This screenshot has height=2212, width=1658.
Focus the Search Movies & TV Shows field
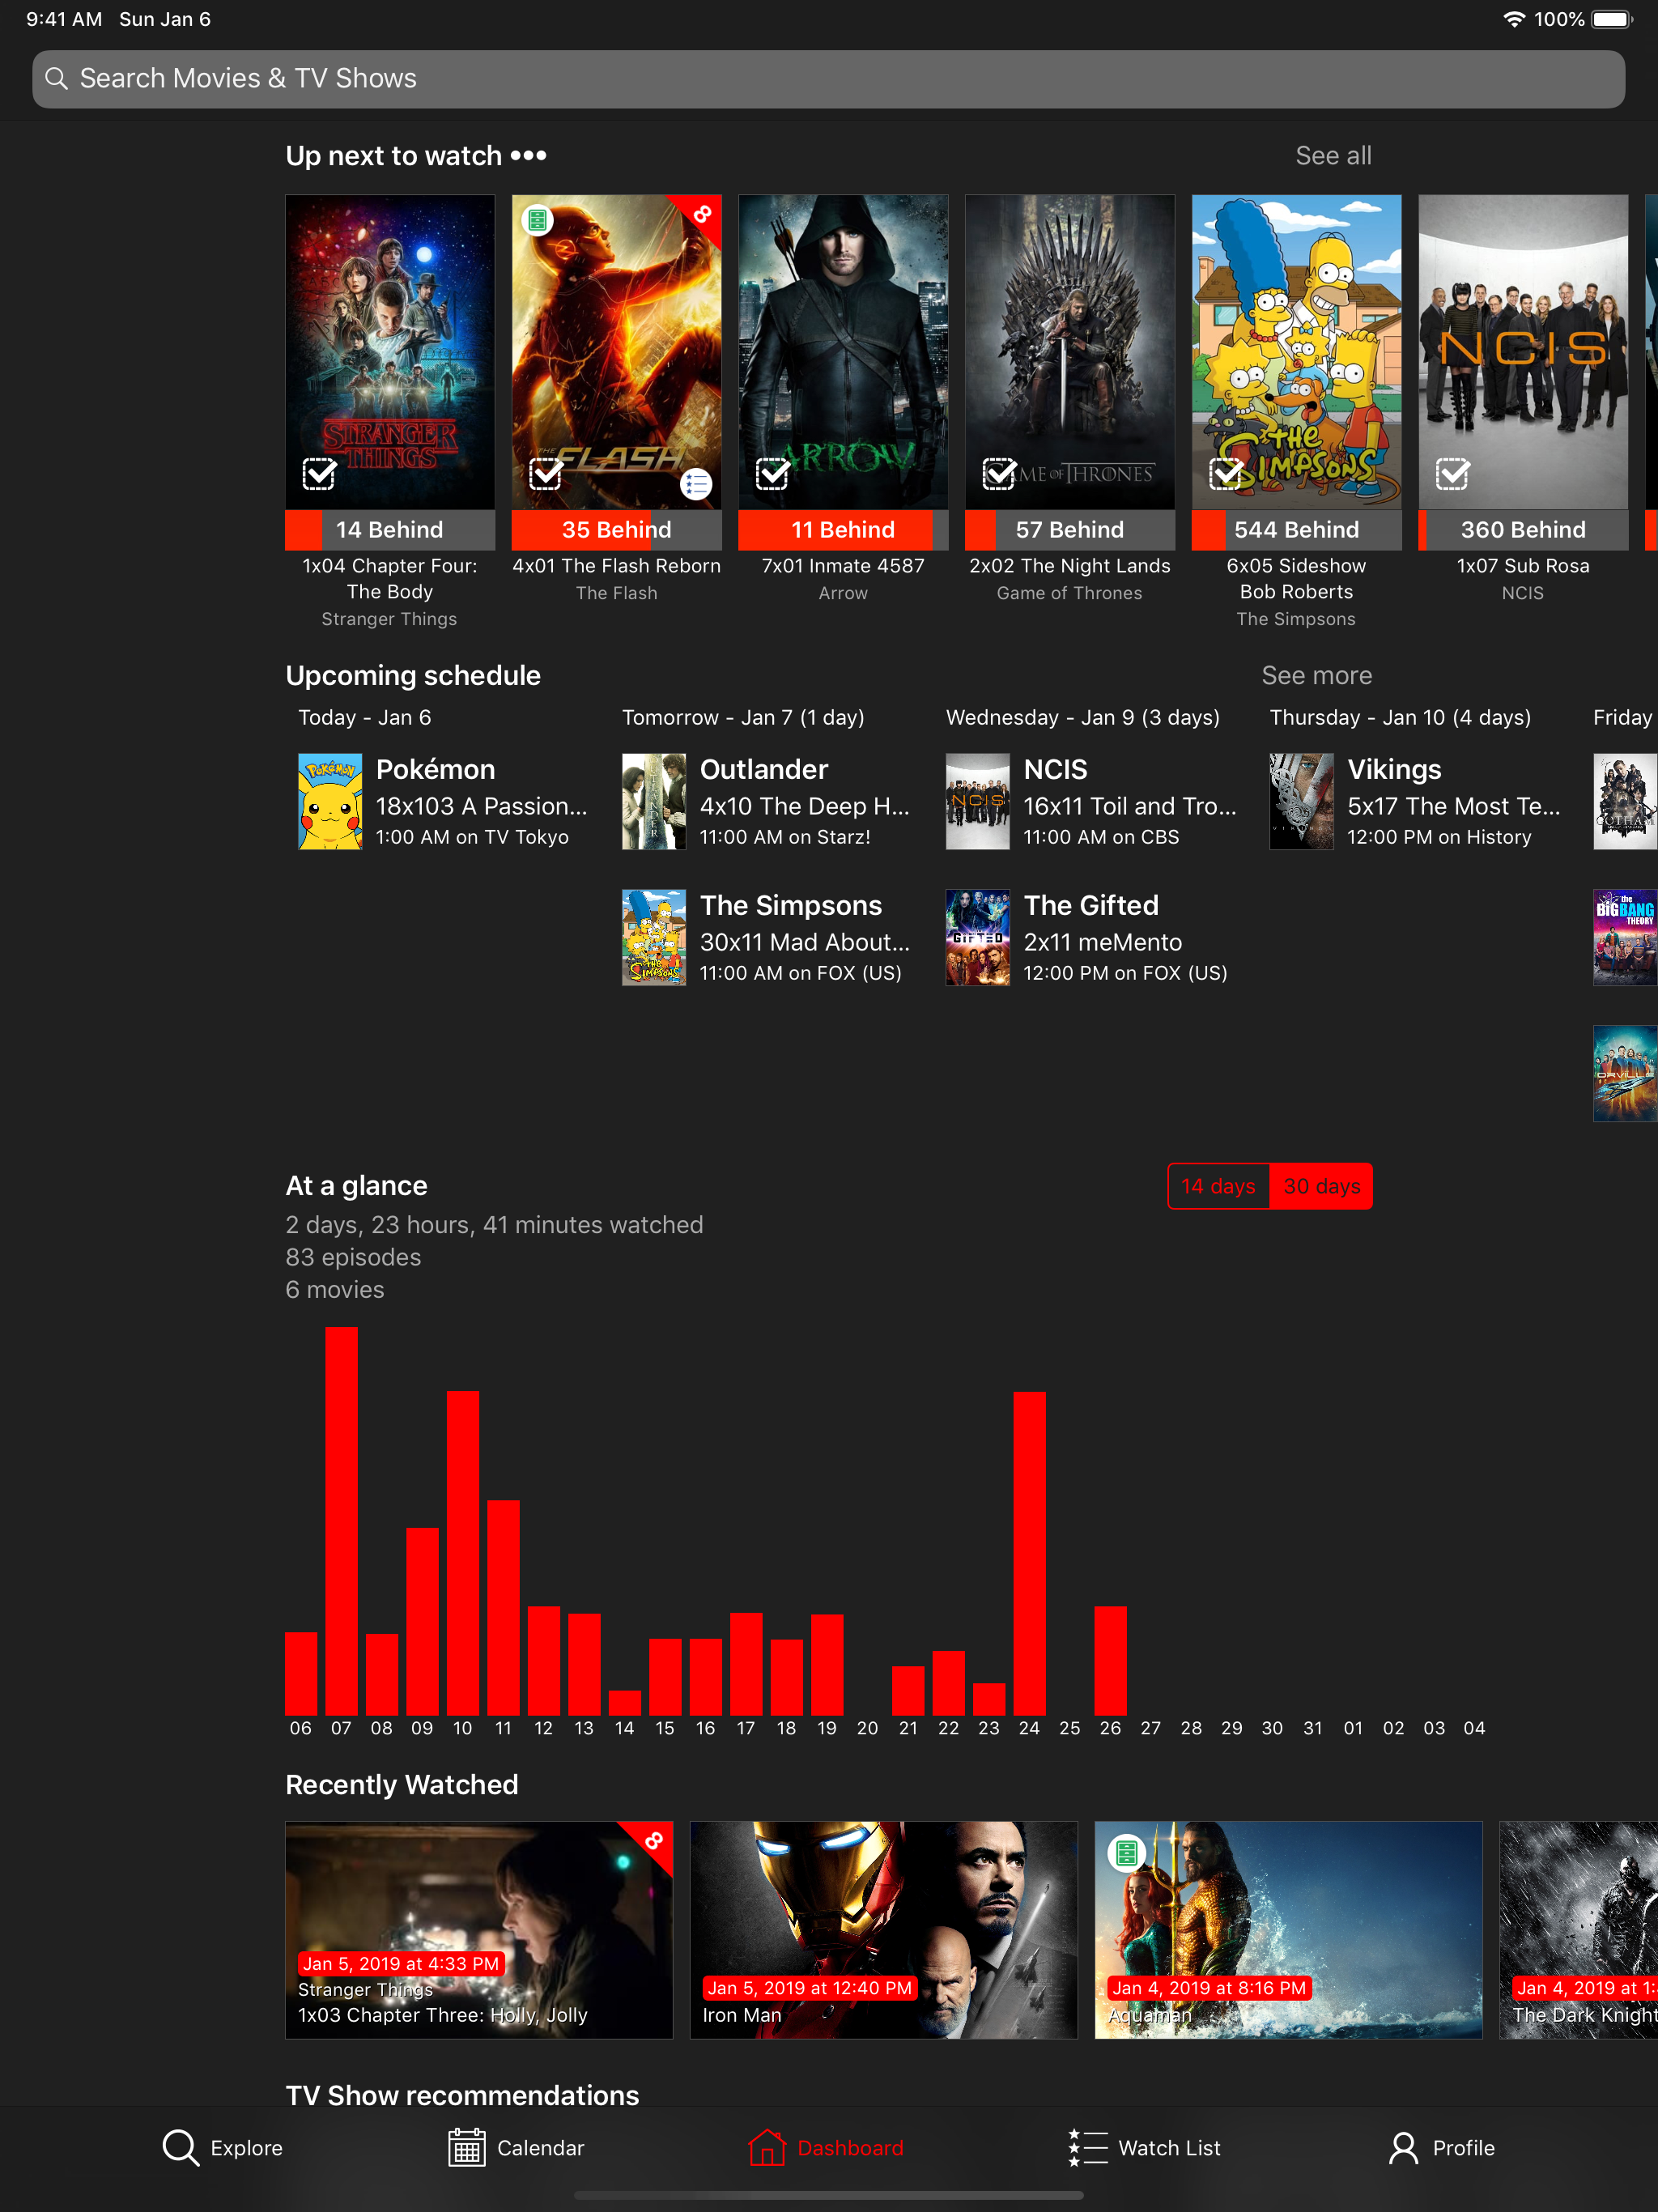[828, 79]
